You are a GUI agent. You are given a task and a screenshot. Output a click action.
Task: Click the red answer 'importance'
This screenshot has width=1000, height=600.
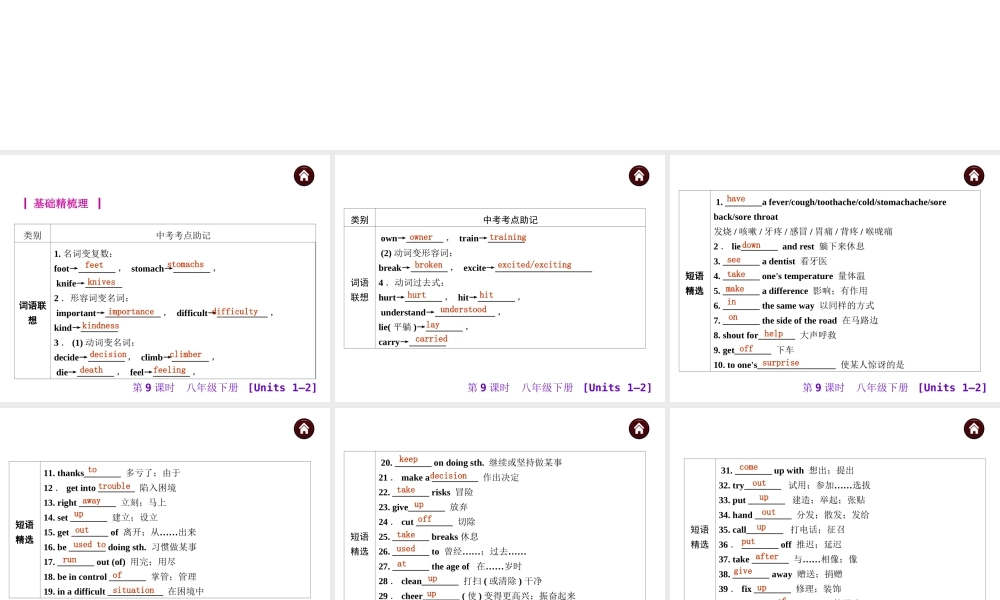click(x=131, y=312)
